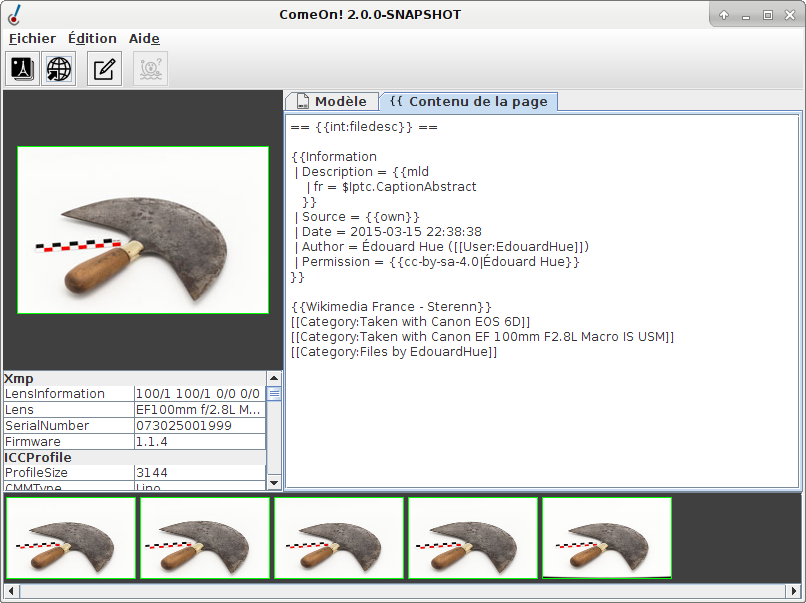Select the Lens metadata row label
This screenshot has width=806, height=603.
[69, 410]
